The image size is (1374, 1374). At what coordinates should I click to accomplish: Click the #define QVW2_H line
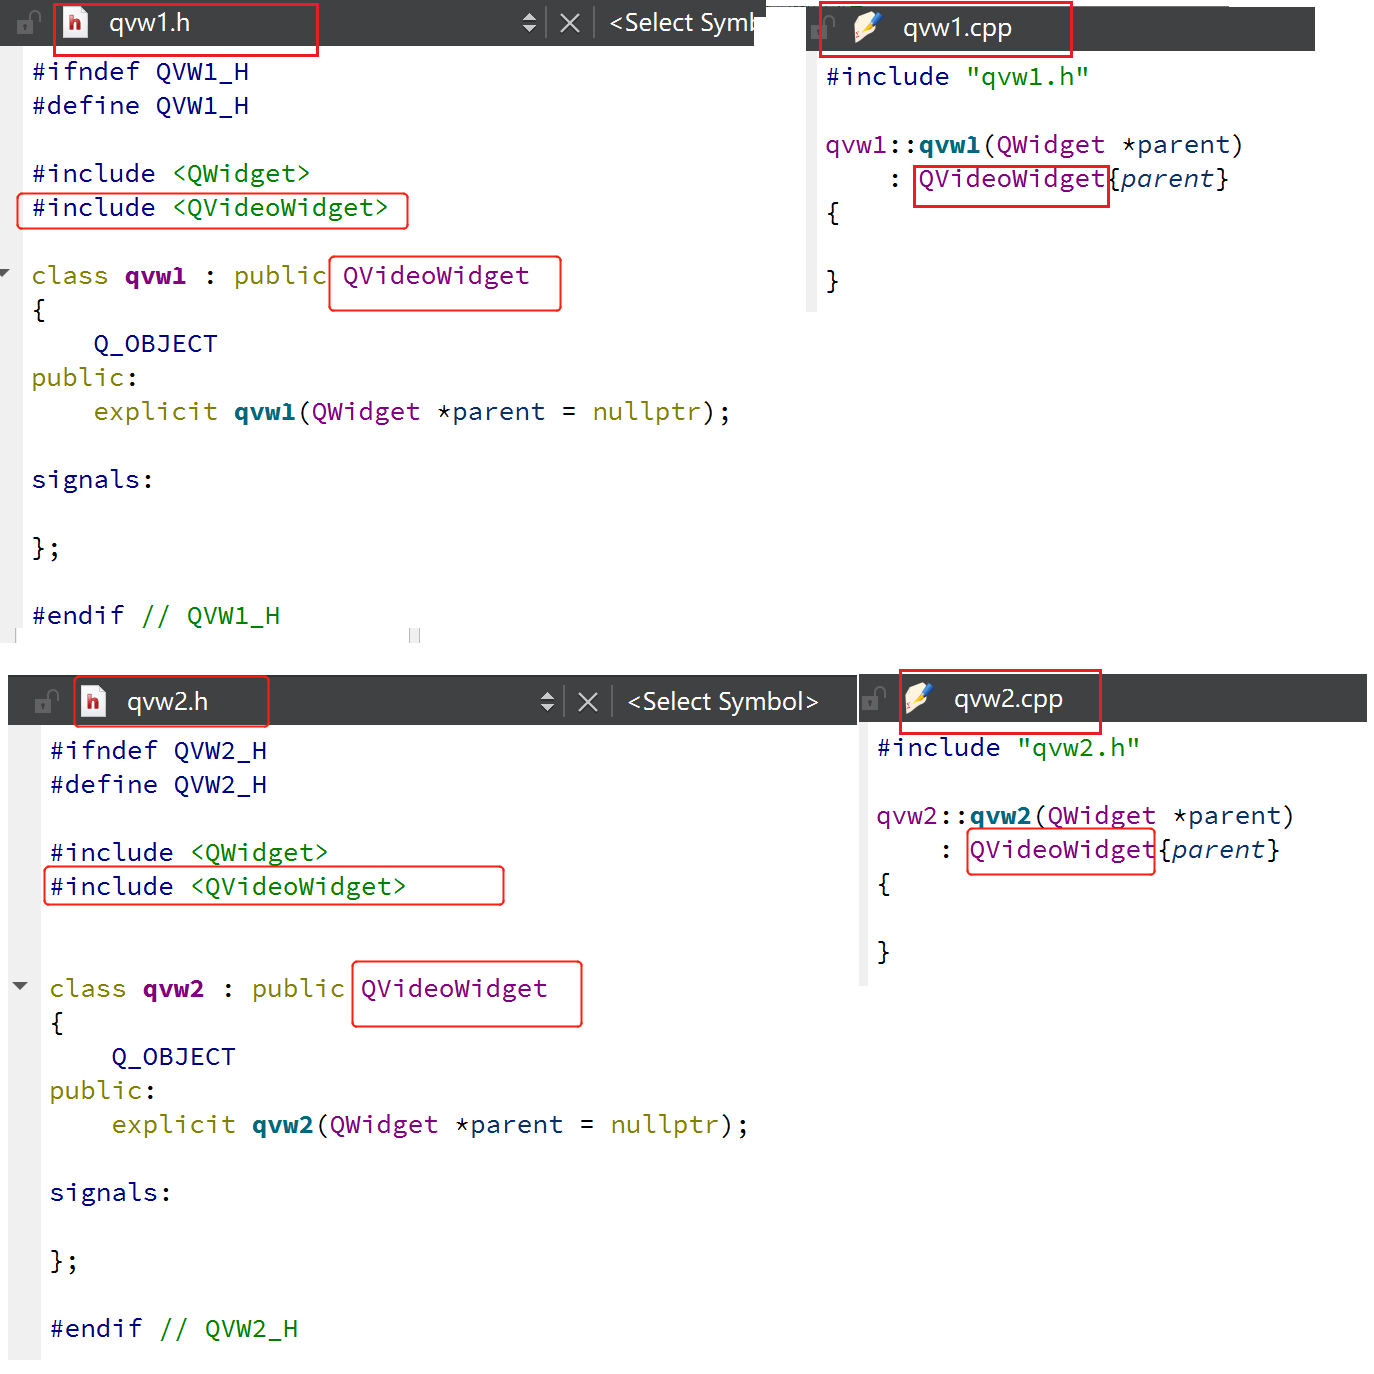pyautogui.click(x=159, y=785)
